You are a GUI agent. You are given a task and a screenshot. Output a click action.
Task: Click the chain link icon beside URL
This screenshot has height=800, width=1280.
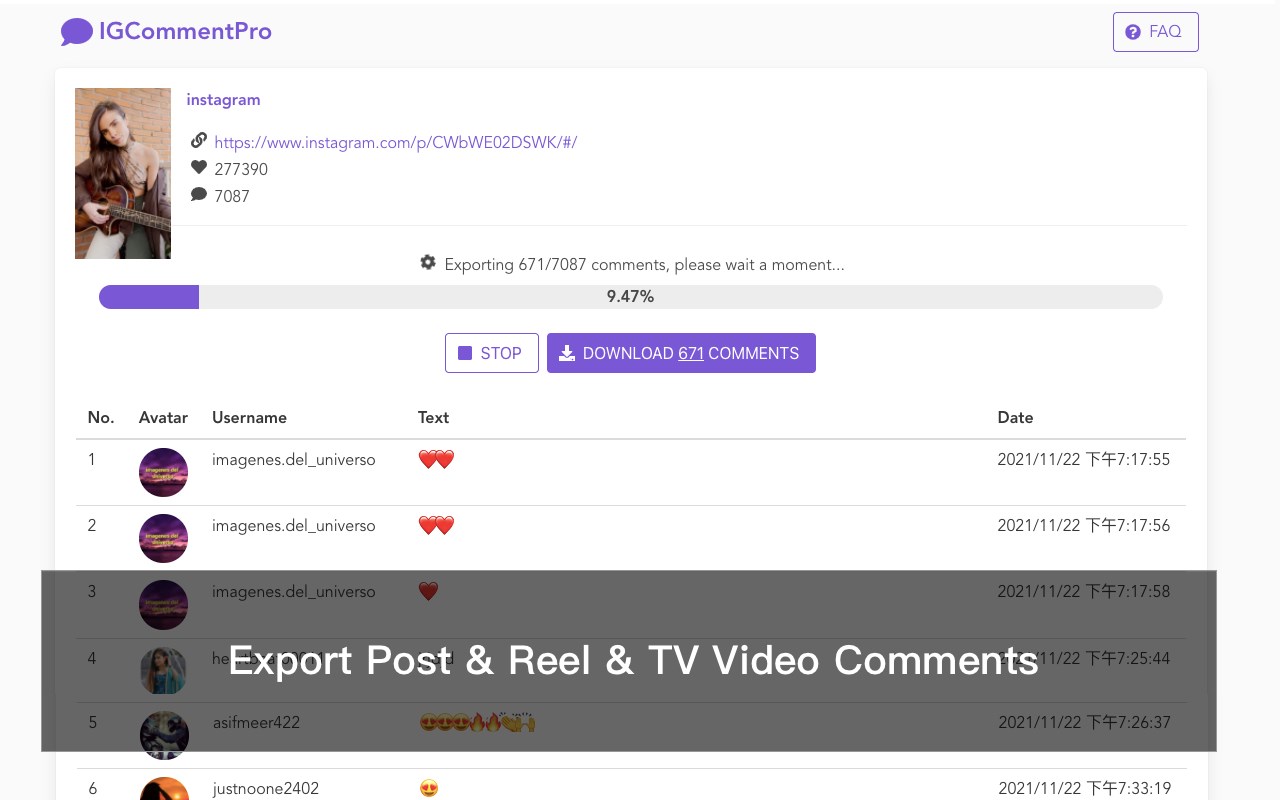point(198,141)
